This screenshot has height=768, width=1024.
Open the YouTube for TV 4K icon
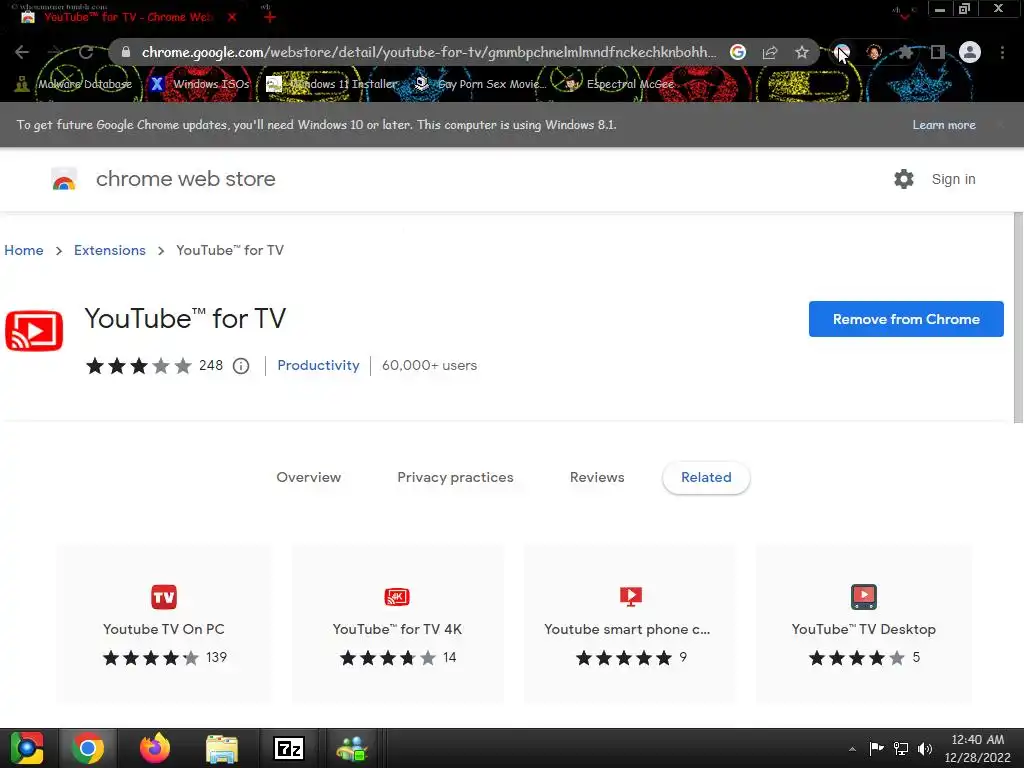point(397,596)
